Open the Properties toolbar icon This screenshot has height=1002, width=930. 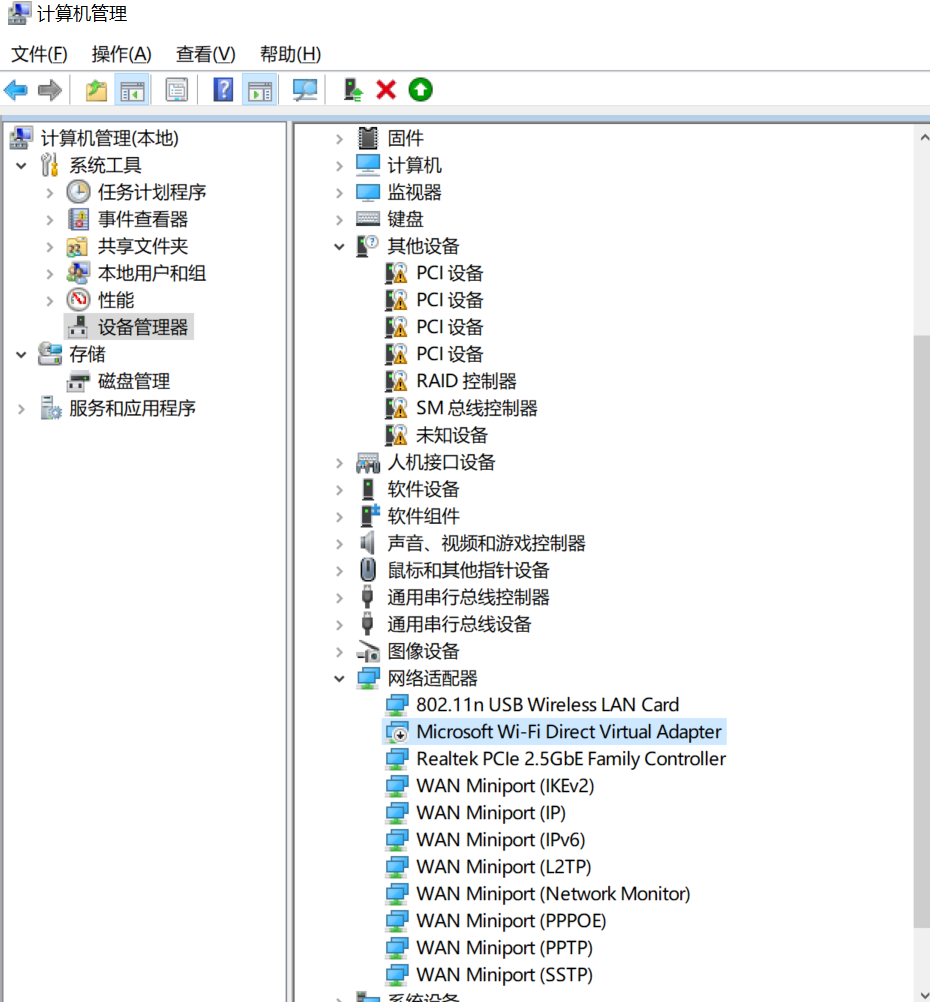[177, 90]
